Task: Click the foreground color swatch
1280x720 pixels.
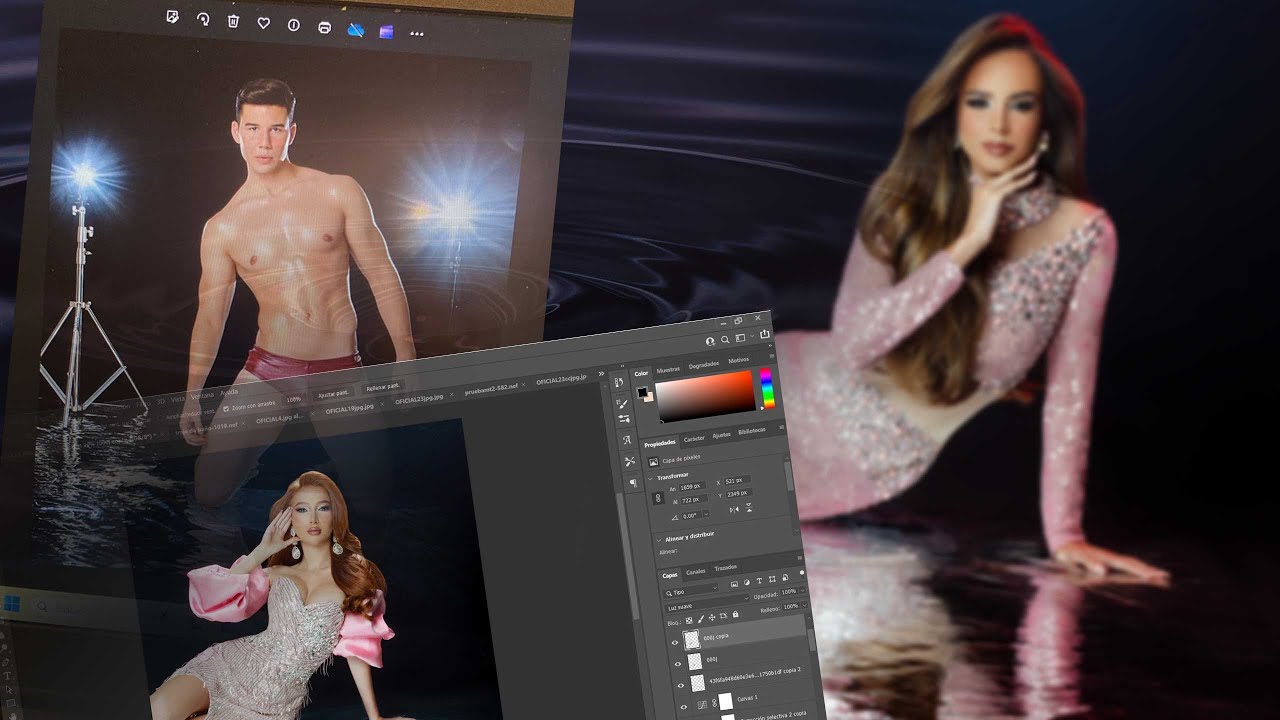Action: tap(642, 392)
